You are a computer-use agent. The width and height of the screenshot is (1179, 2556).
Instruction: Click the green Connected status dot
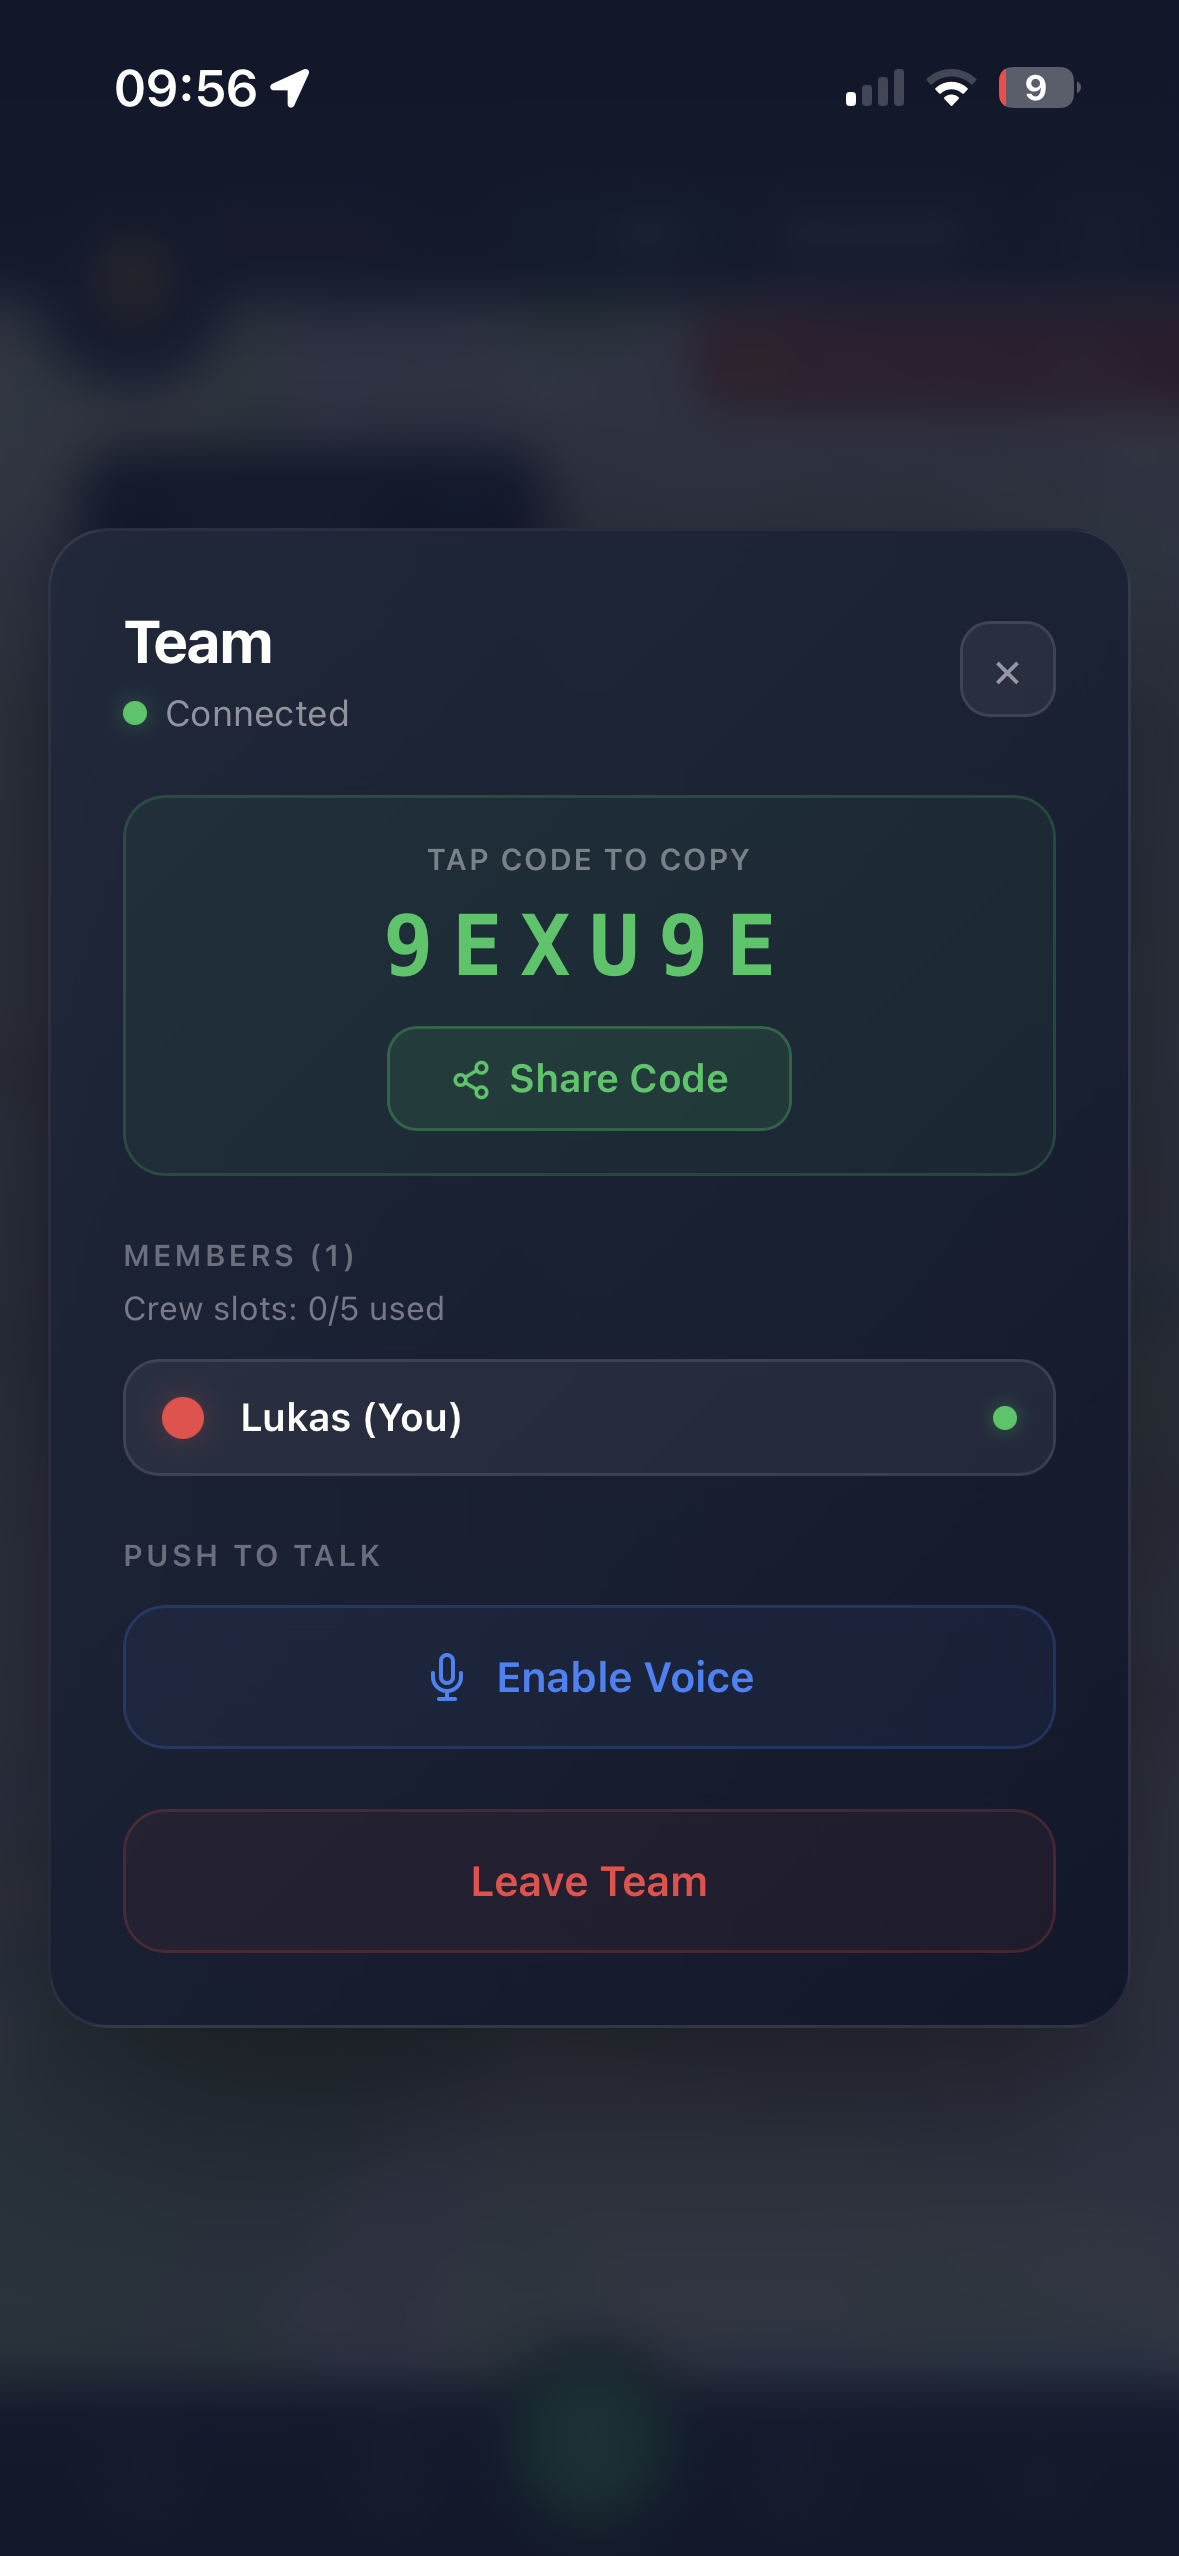pos(135,713)
